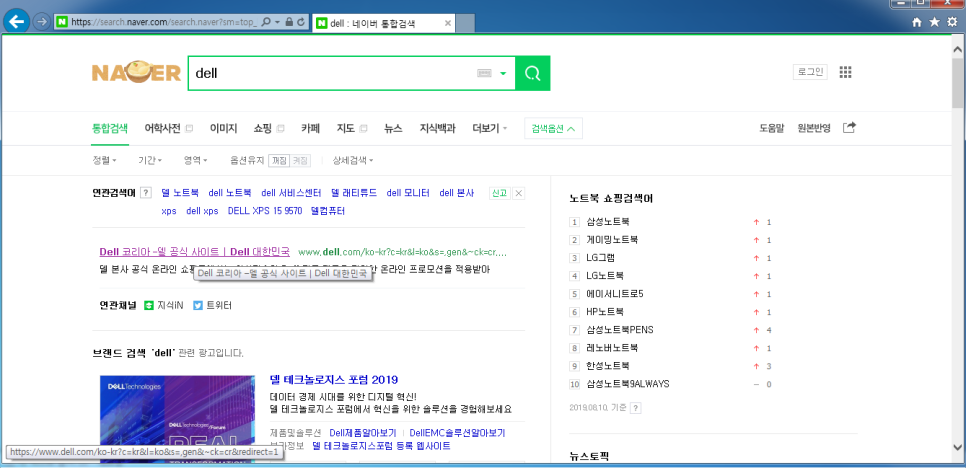Open the 정렬 sort dropdown
This screenshot has height=468, width=966.
point(104,160)
